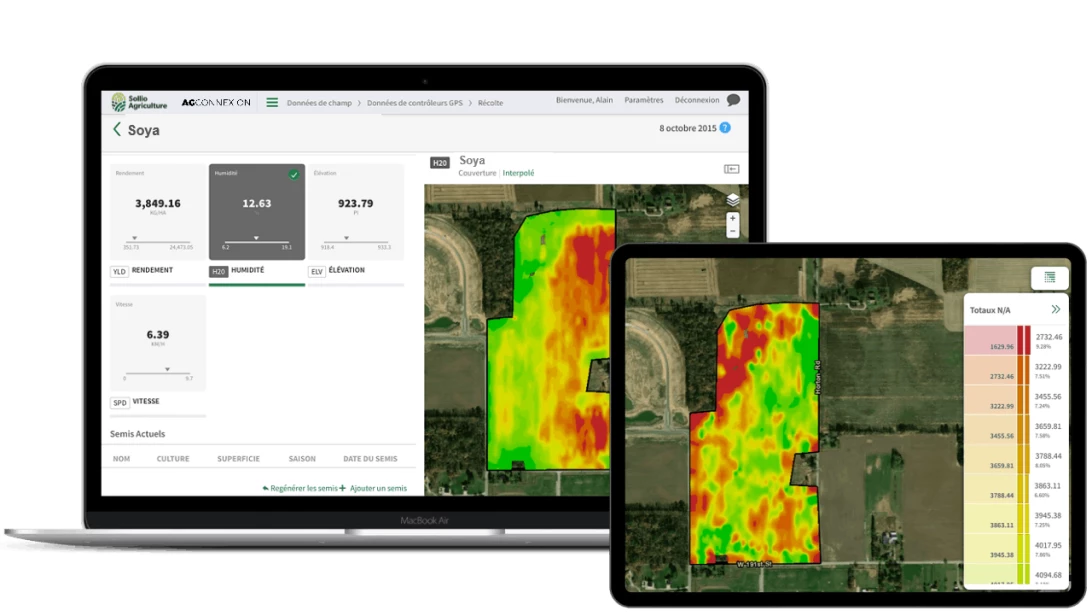Click the yellow-green swatch for 4017.95
1092x612 pixels.
tap(1024, 549)
